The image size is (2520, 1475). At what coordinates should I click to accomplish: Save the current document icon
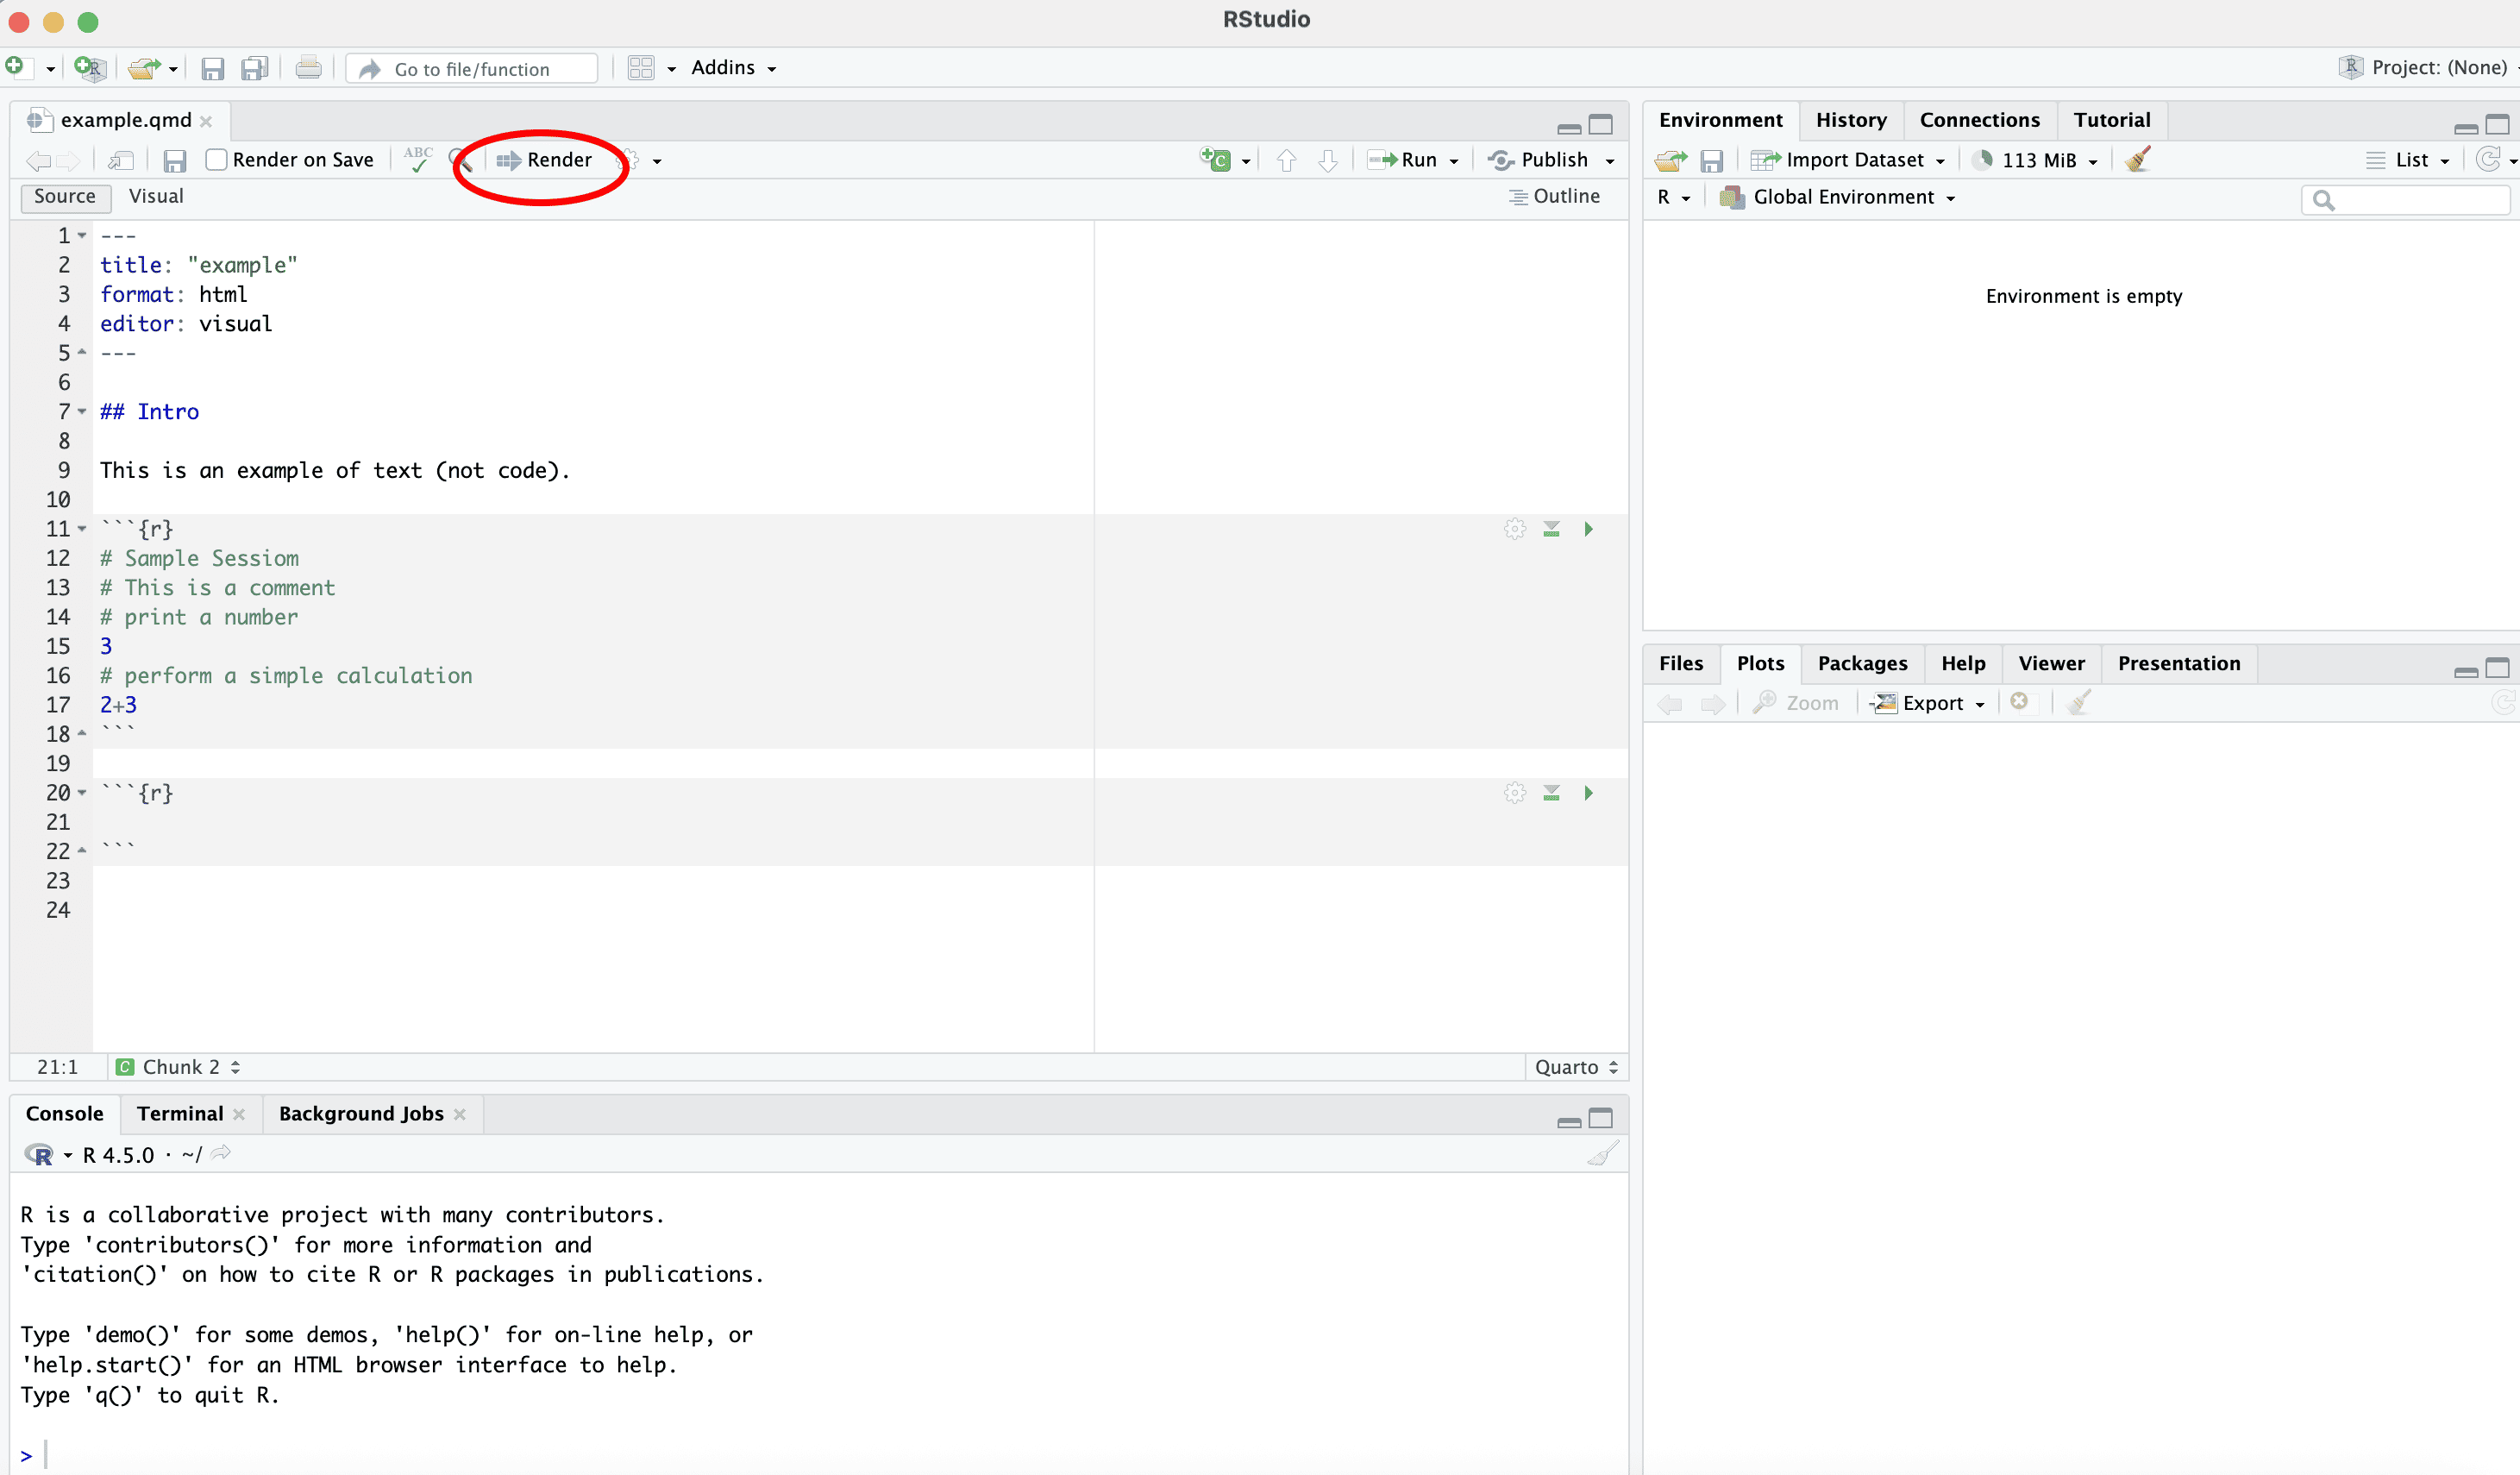point(175,161)
